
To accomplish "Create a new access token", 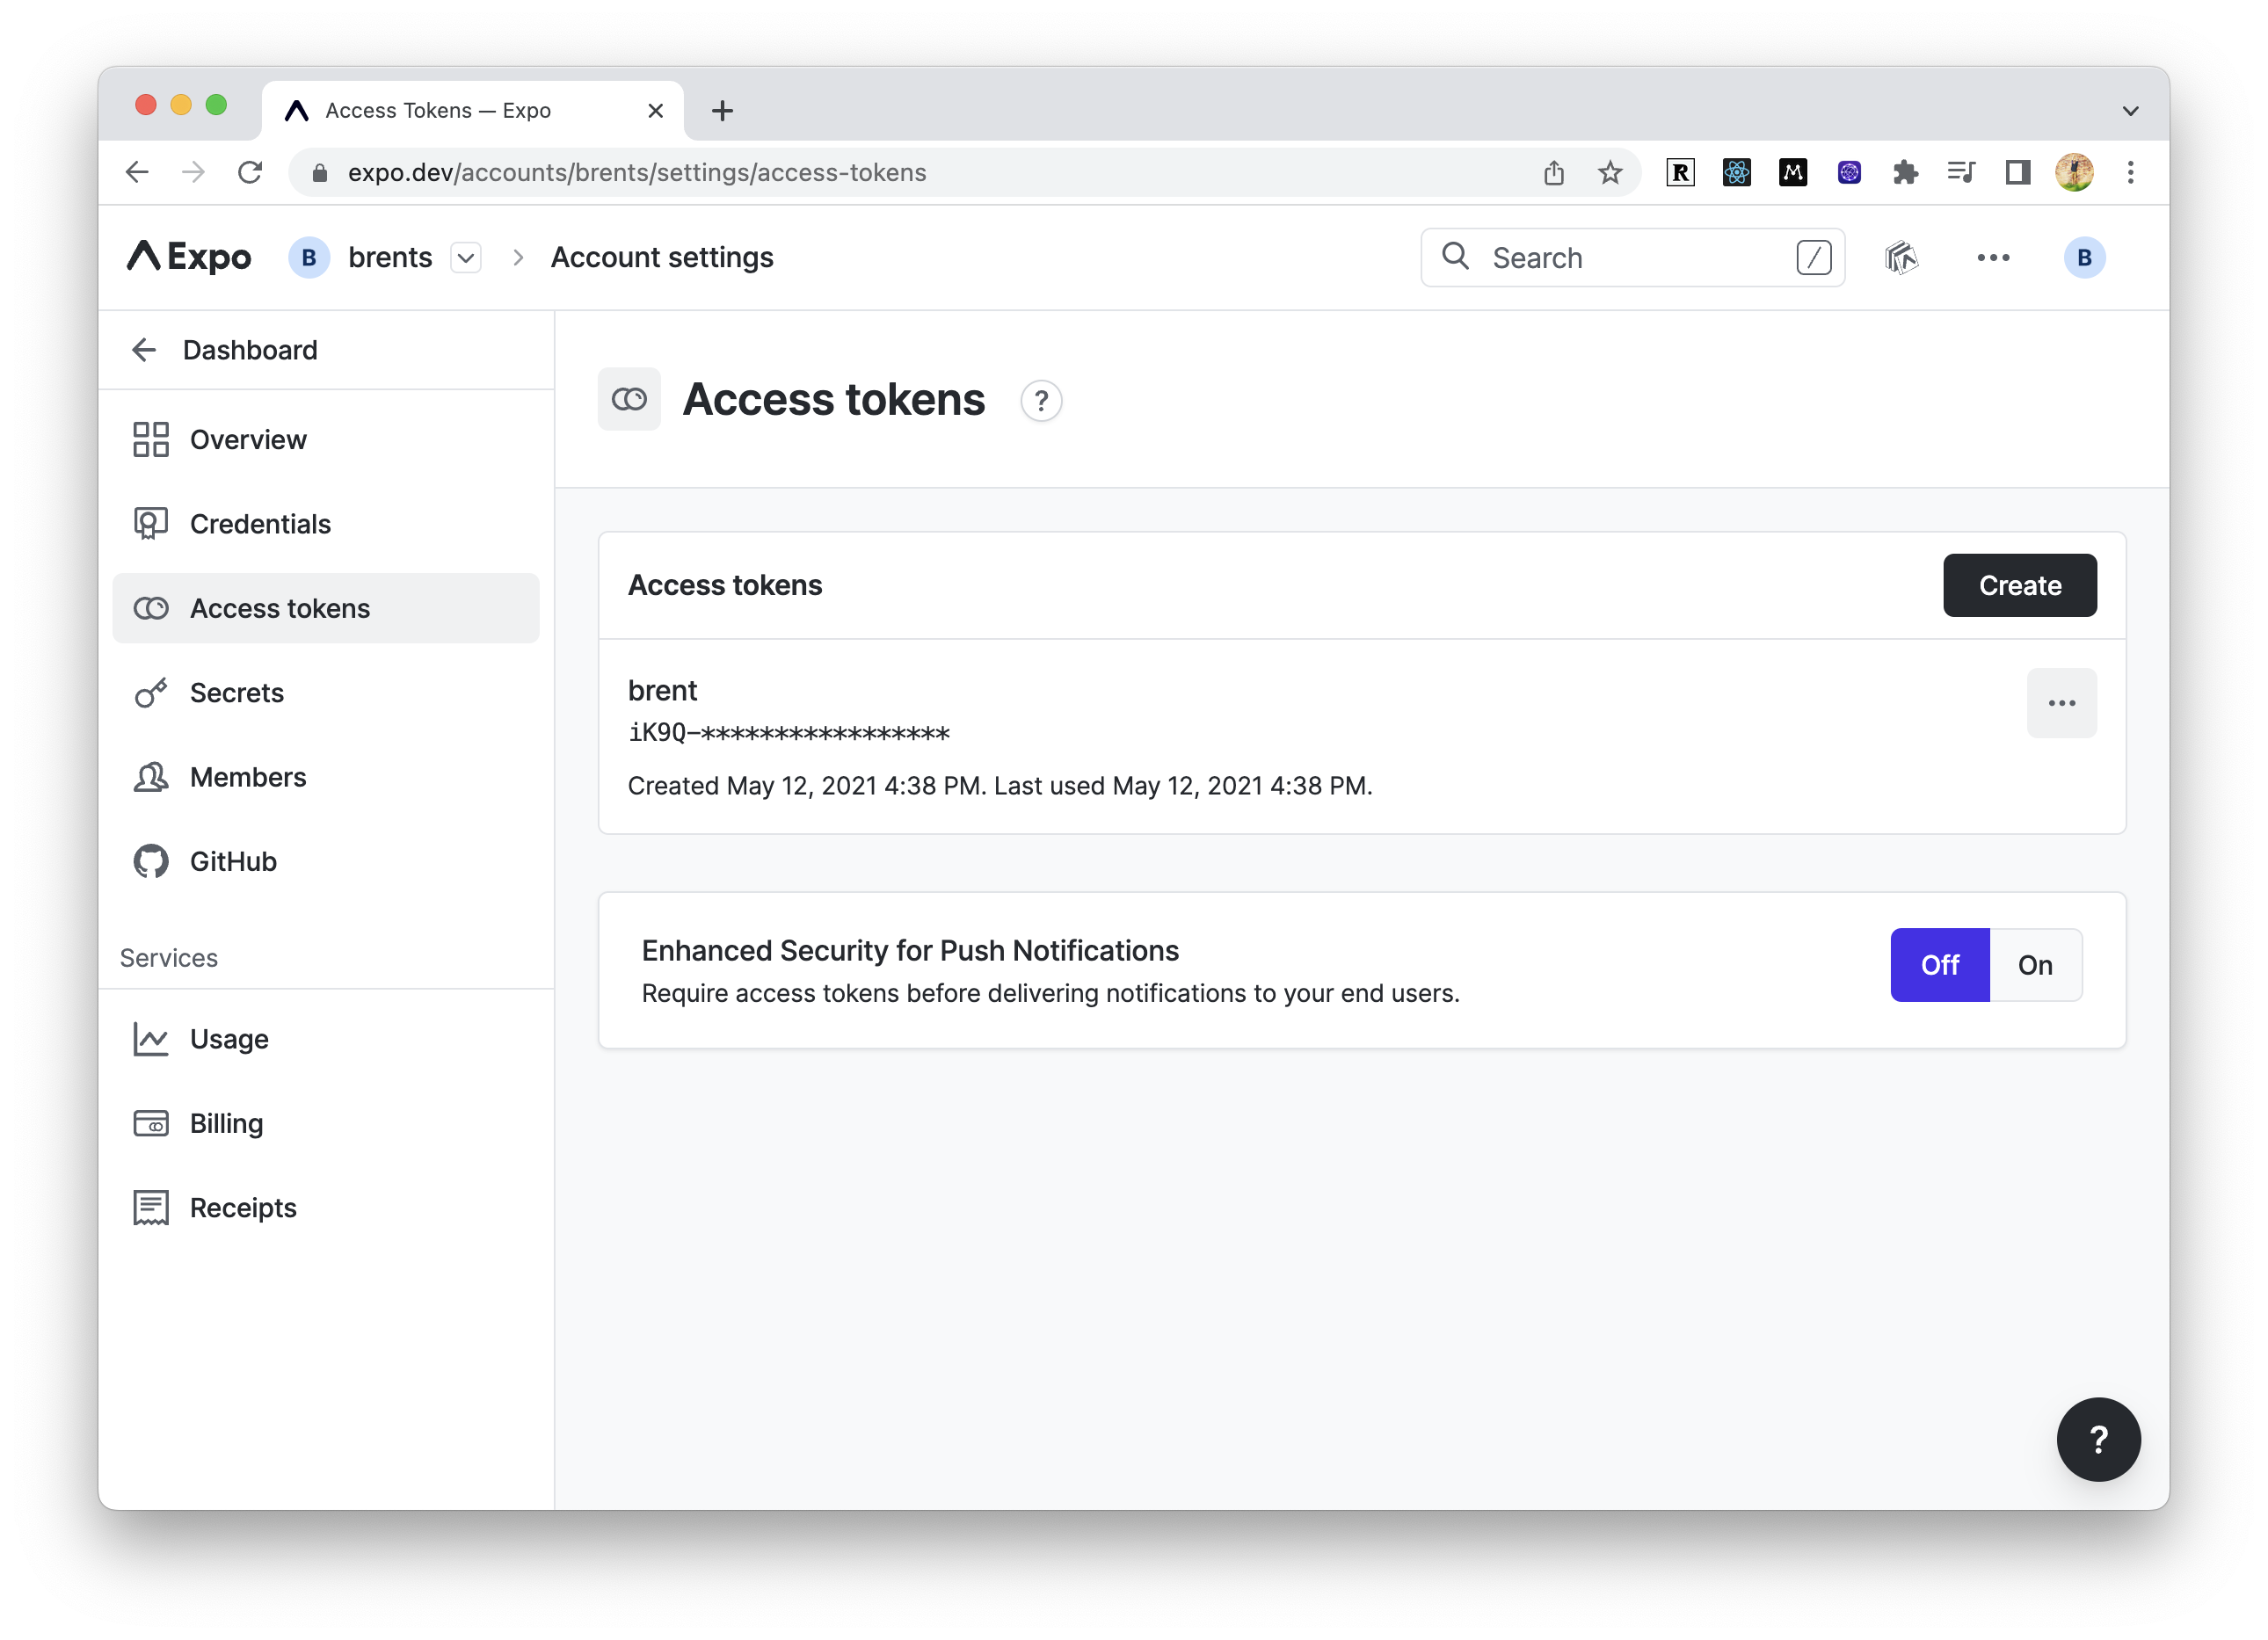I will tap(2020, 585).
